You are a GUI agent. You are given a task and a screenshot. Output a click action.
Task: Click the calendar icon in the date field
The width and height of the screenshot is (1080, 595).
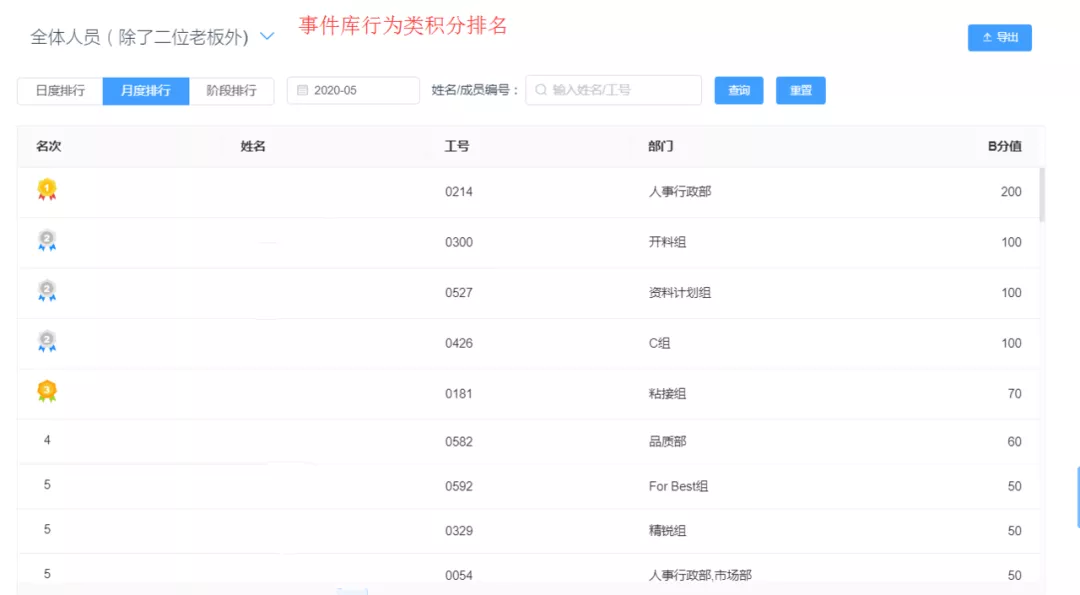(x=303, y=90)
